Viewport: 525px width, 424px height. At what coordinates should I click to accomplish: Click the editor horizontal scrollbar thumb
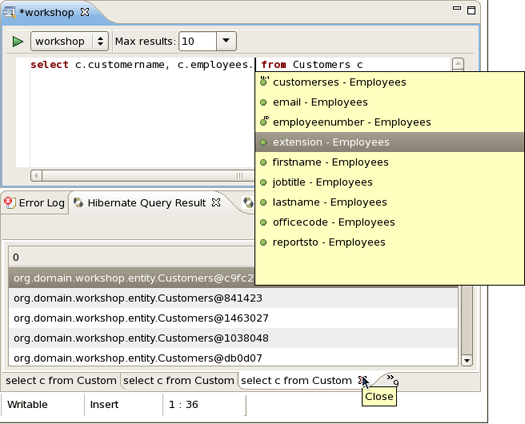click(148, 175)
